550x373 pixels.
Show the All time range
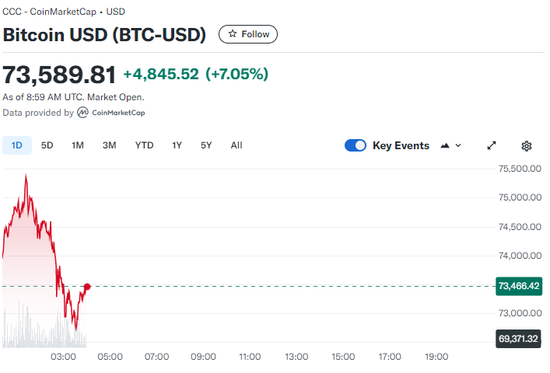(236, 145)
